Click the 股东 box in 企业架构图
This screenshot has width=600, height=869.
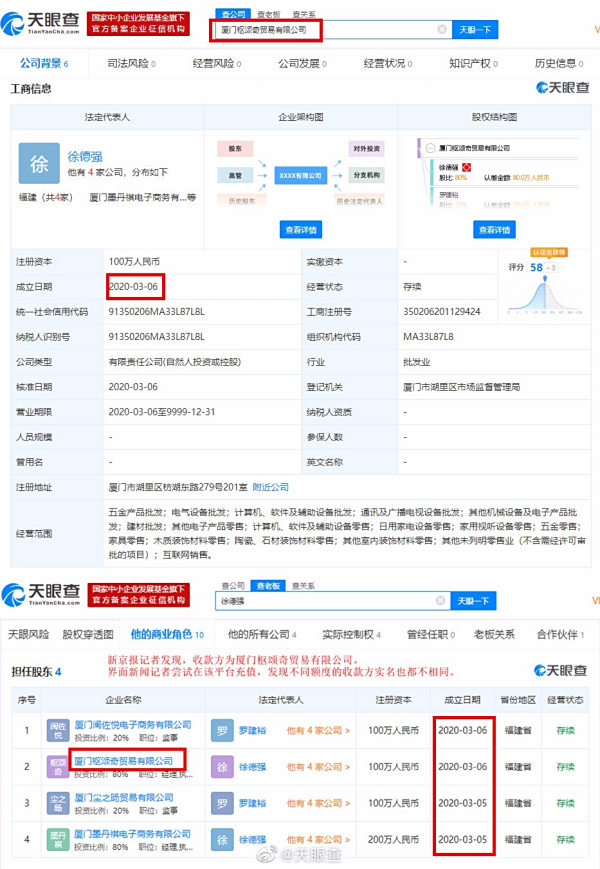[235, 149]
